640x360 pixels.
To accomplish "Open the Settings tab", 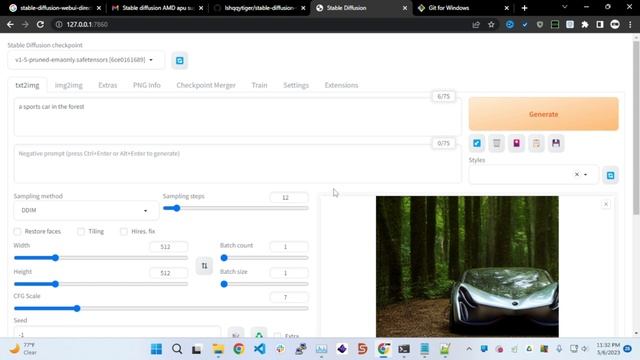I will (x=296, y=85).
